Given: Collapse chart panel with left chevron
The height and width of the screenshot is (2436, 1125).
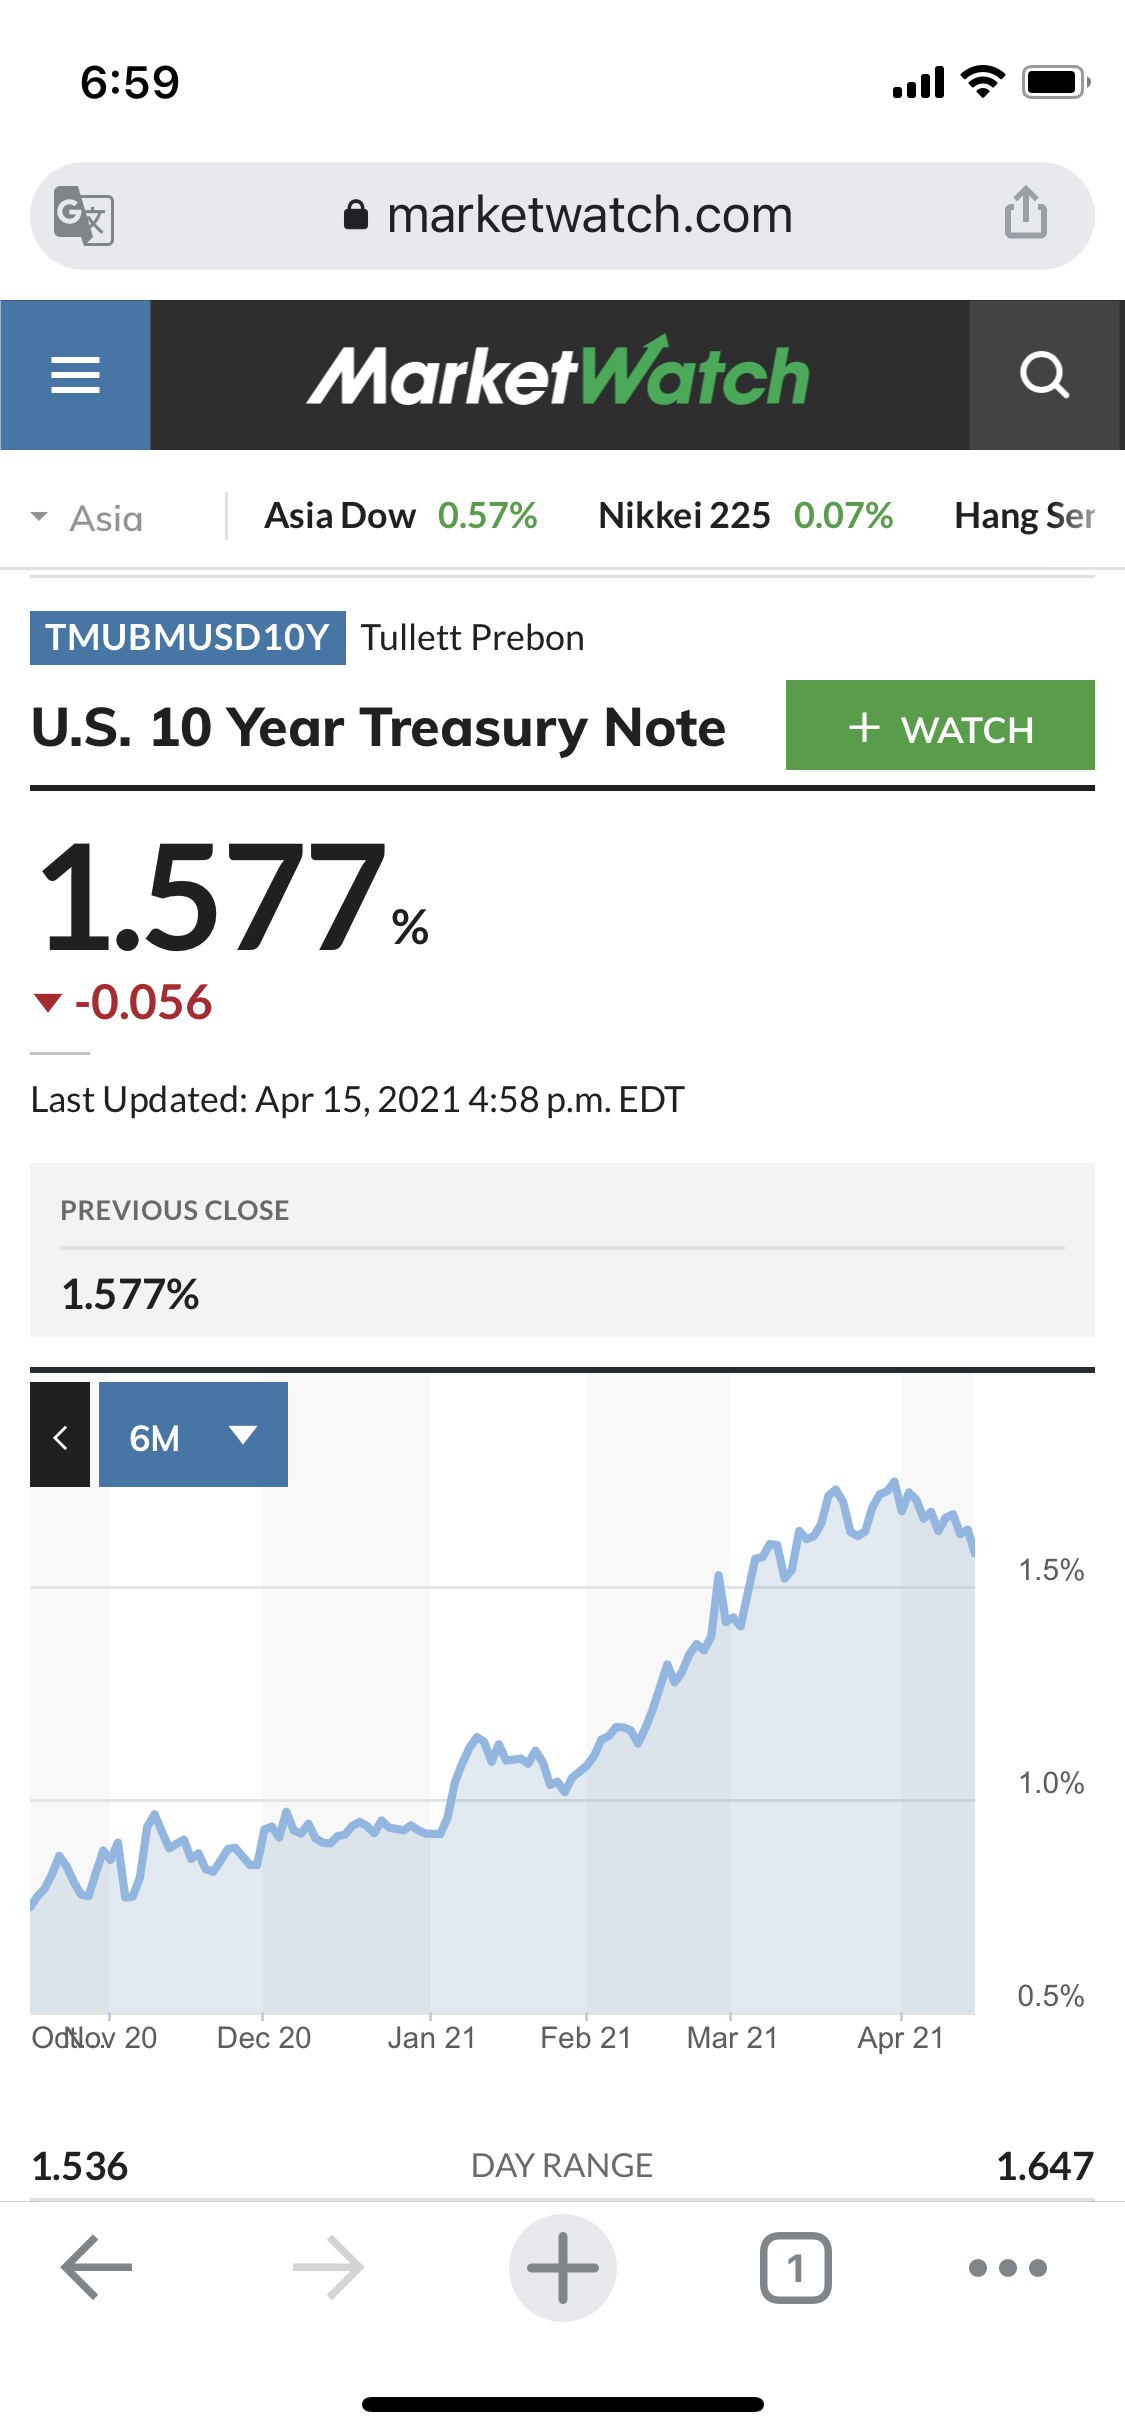Looking at the screenshot, I should pos(60,1435).
